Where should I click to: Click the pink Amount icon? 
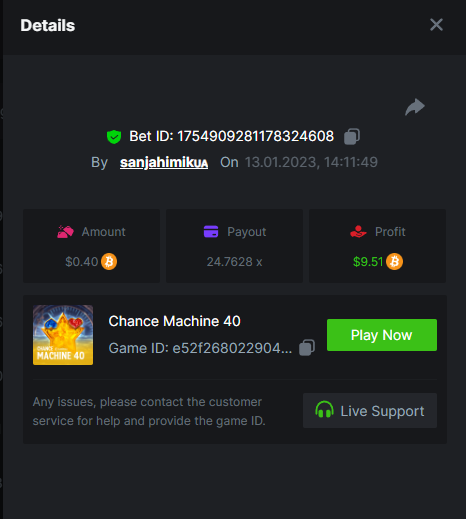(65, 232)
